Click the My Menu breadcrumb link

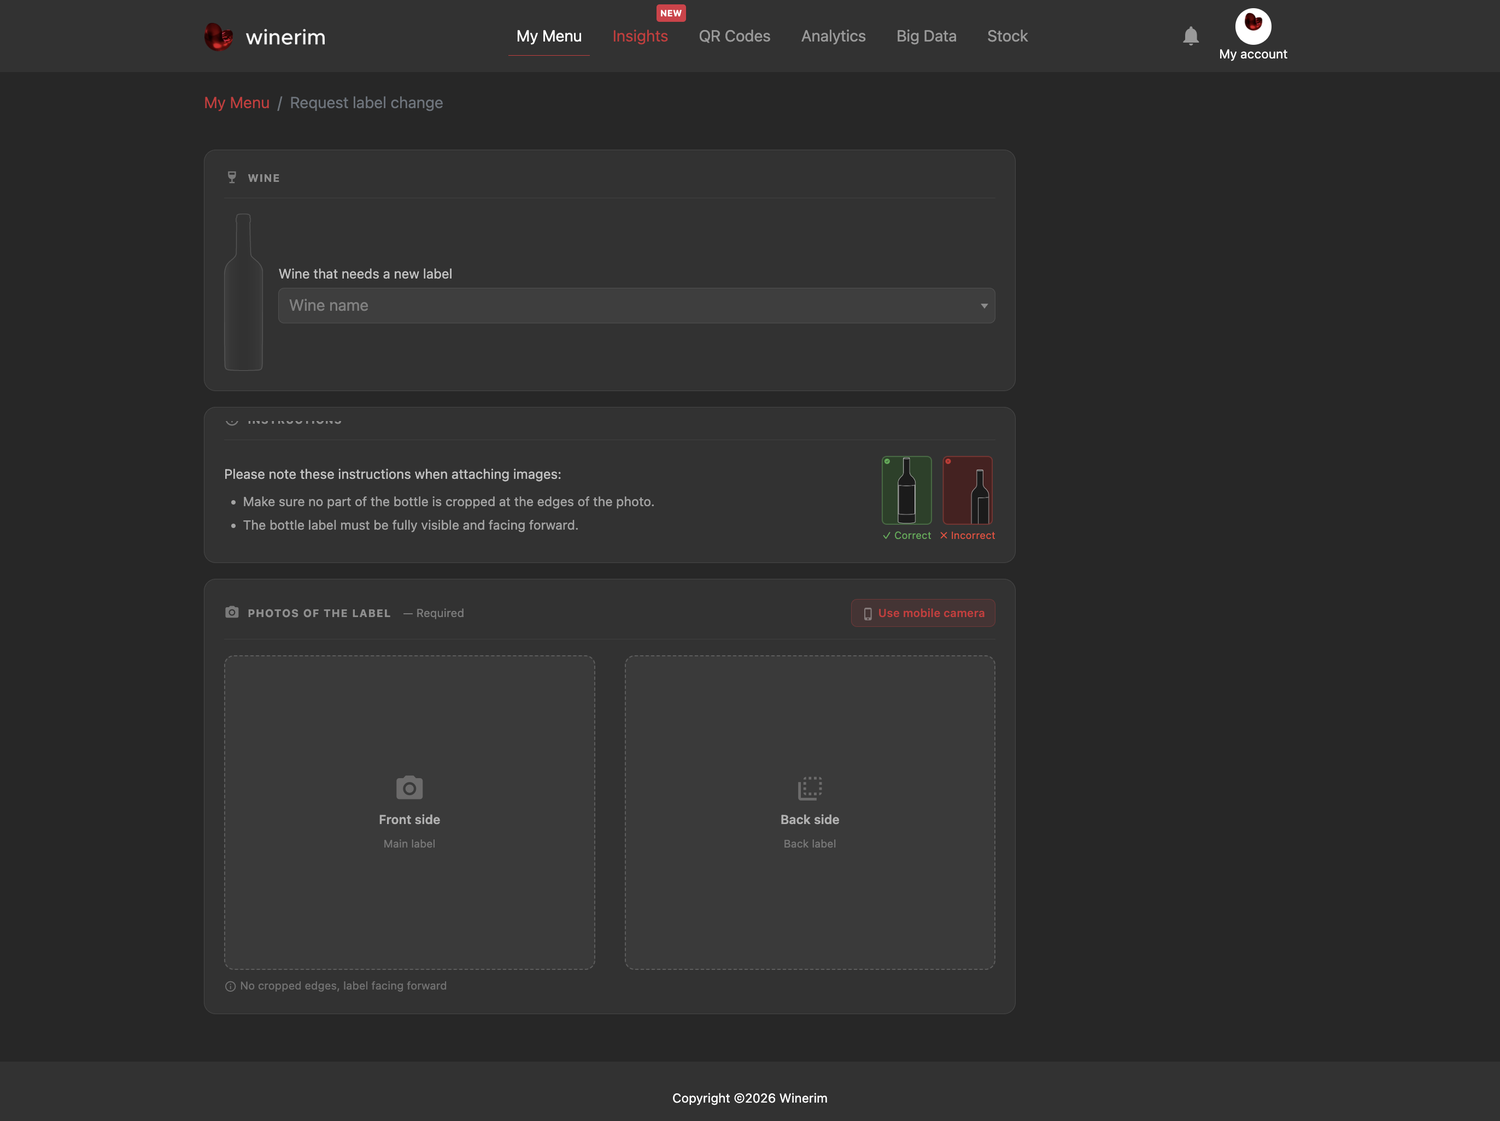(237, 103)
